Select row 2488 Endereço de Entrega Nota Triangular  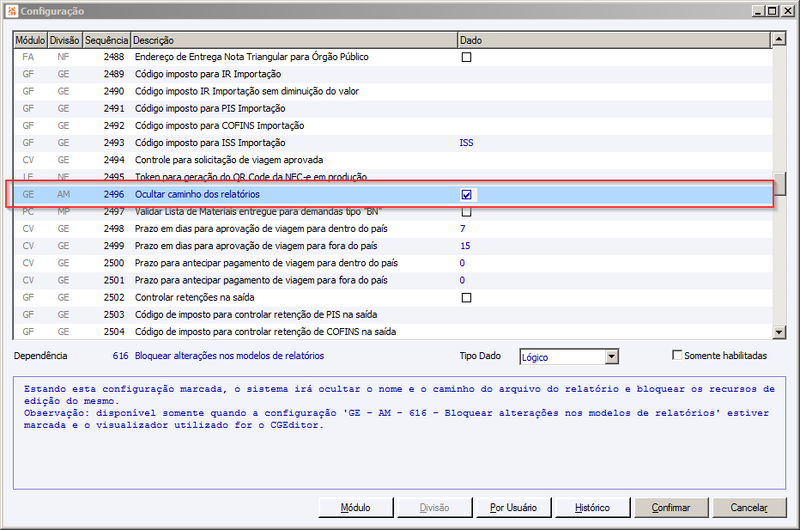(393, 57)
